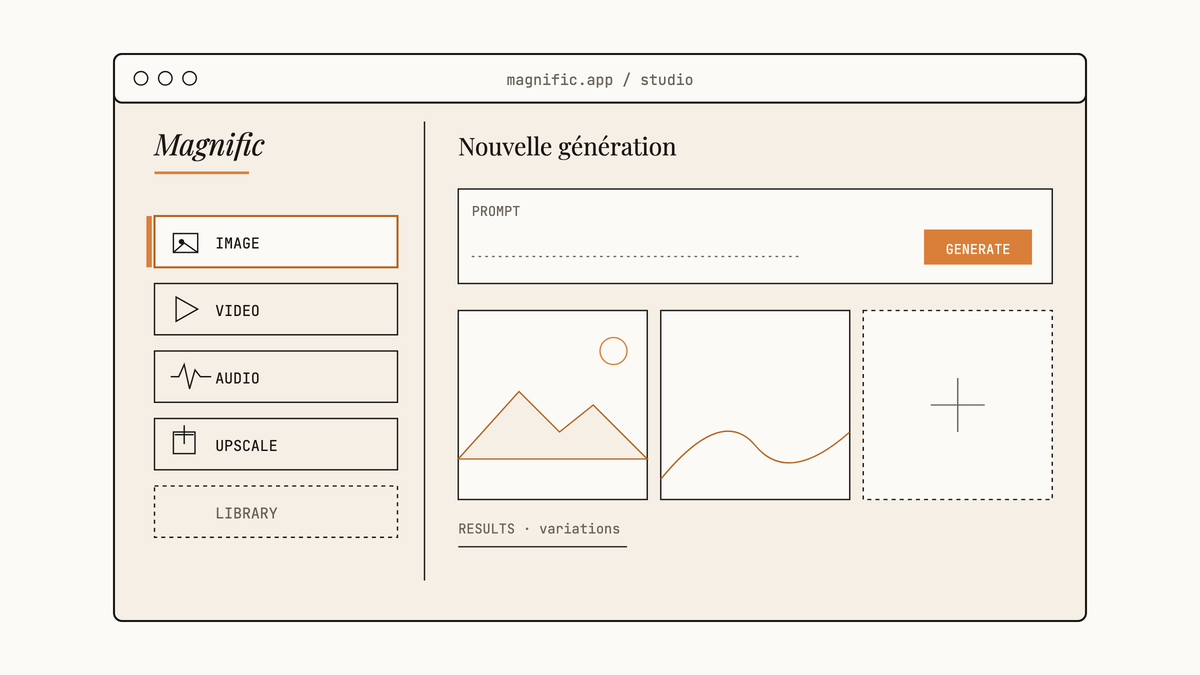1200x675 pixels.
Task: Click the first window control circle
Action: [x=141, y=78]
